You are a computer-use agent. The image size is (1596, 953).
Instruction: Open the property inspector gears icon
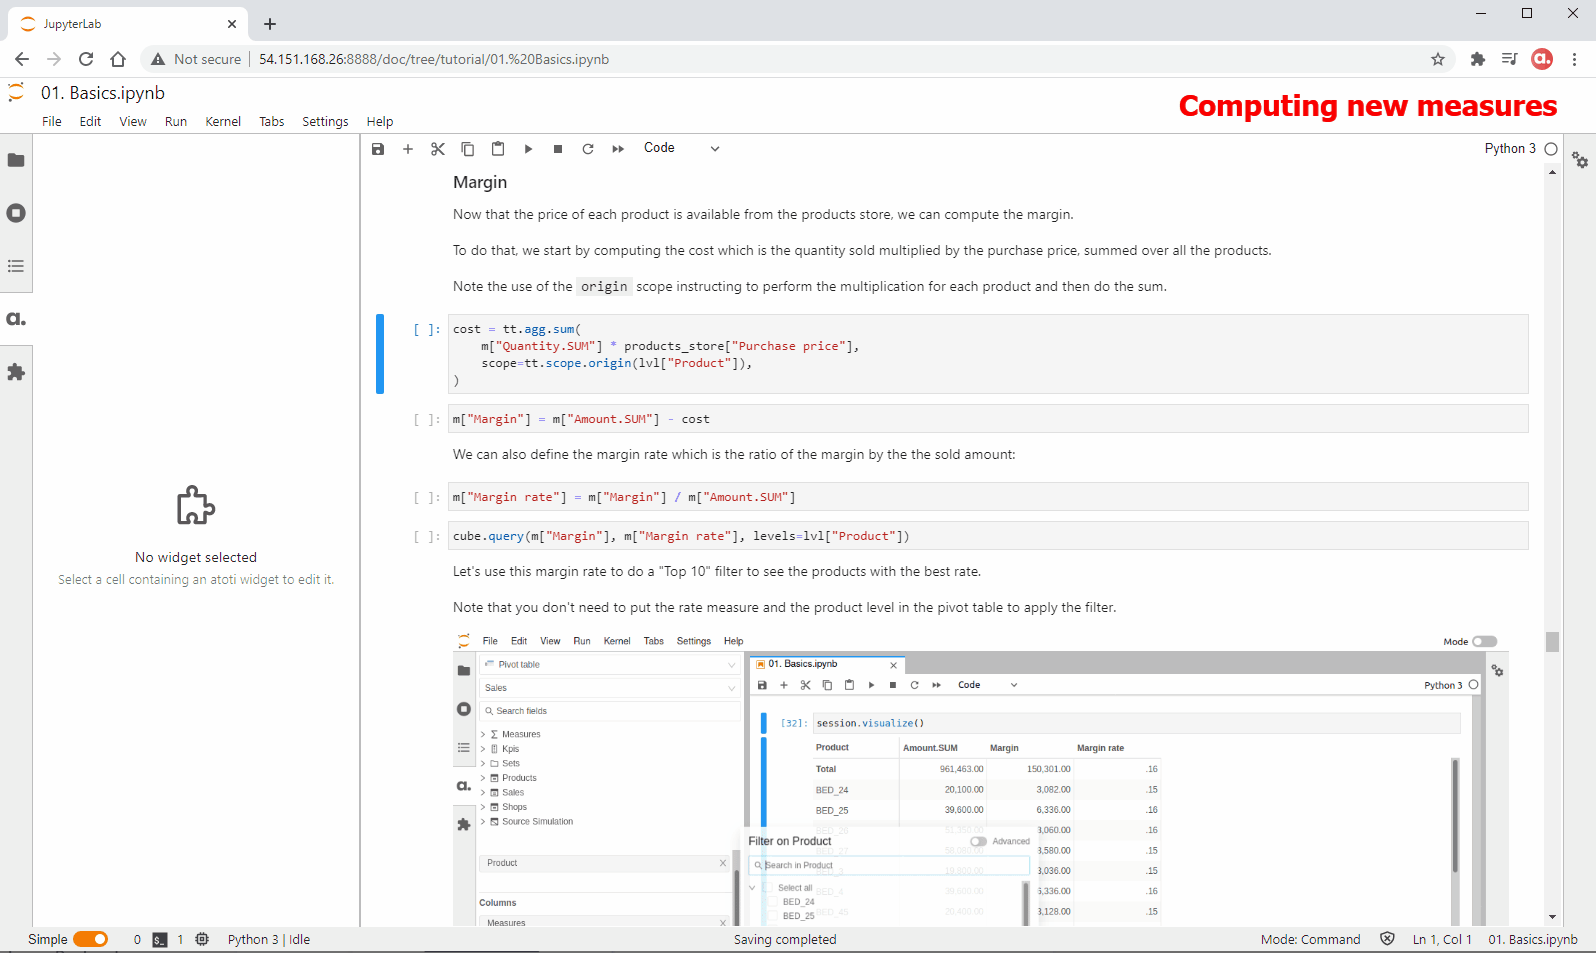coord(1580,160)
